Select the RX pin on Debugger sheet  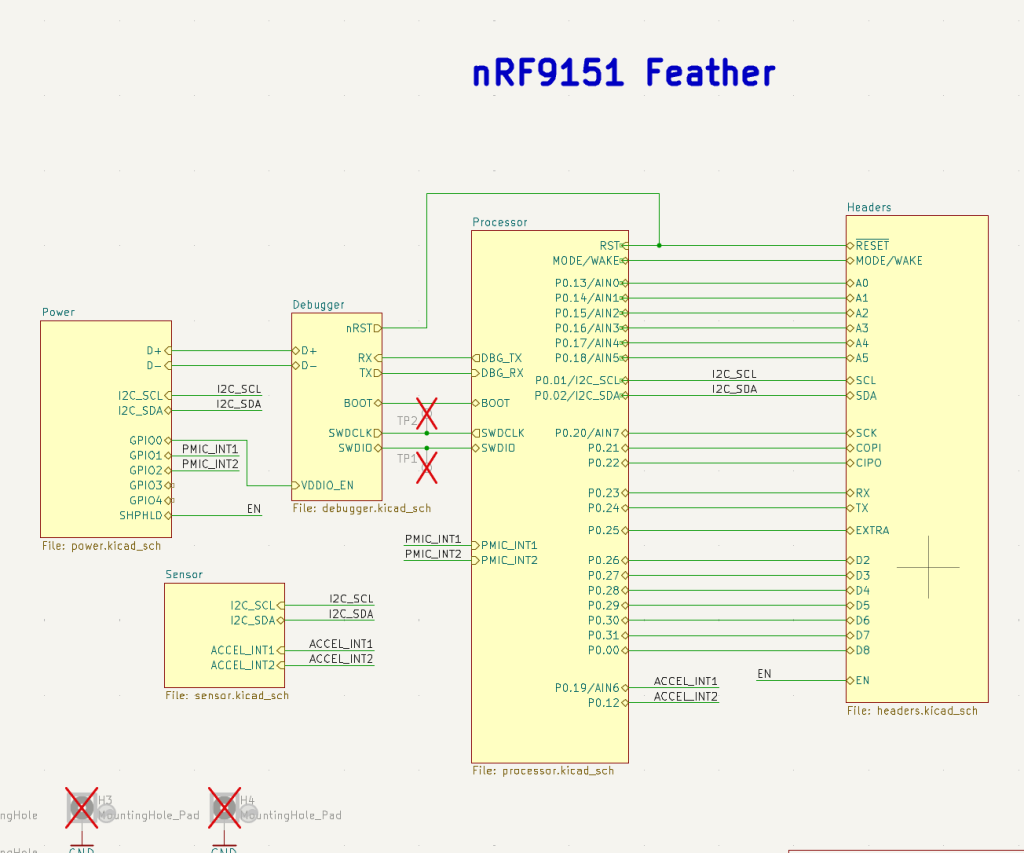point(370,358)
